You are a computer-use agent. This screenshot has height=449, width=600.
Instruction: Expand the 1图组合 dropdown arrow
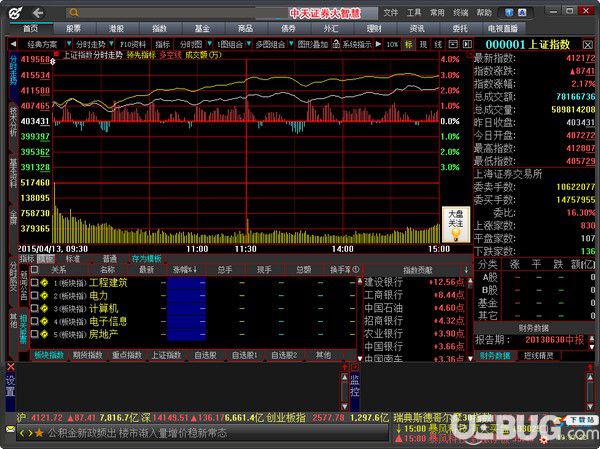[249, 44]
